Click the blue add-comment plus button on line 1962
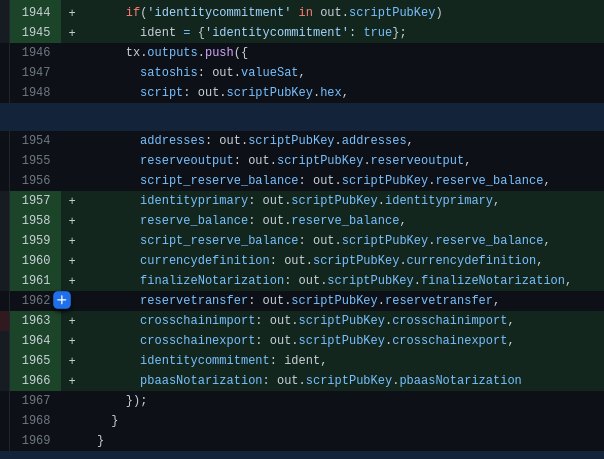 pyautogui.click(x=62, y=300)
